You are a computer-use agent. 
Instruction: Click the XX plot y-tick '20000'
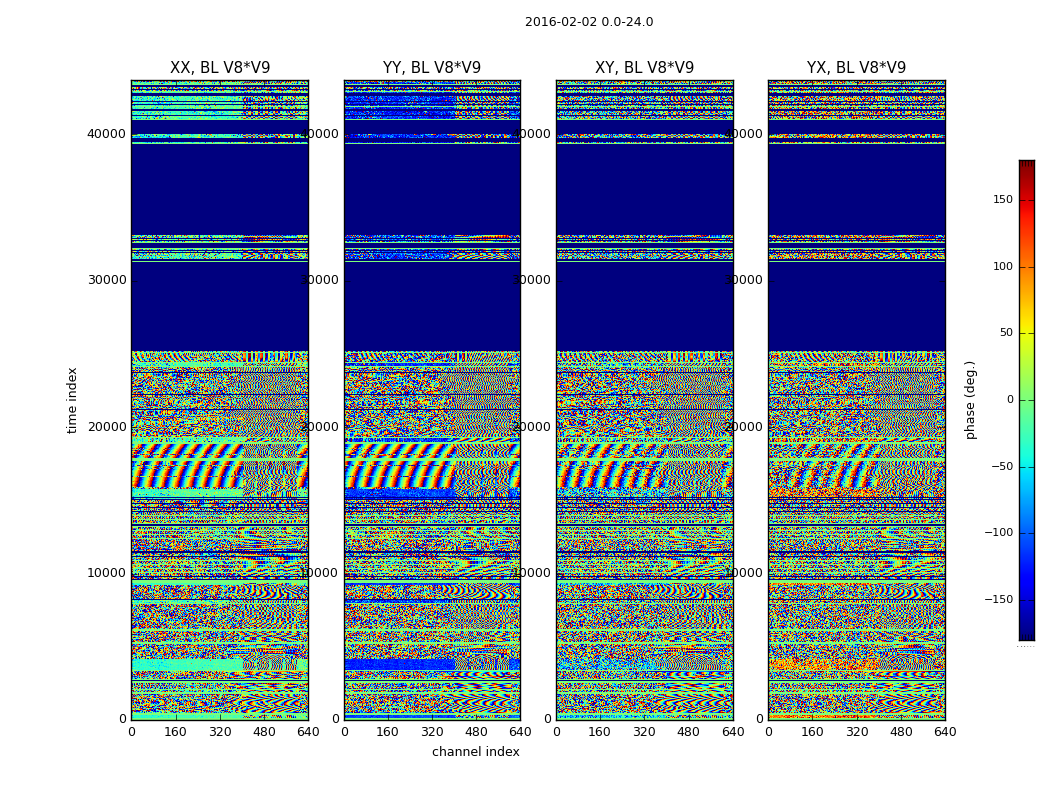pos(106,426)
